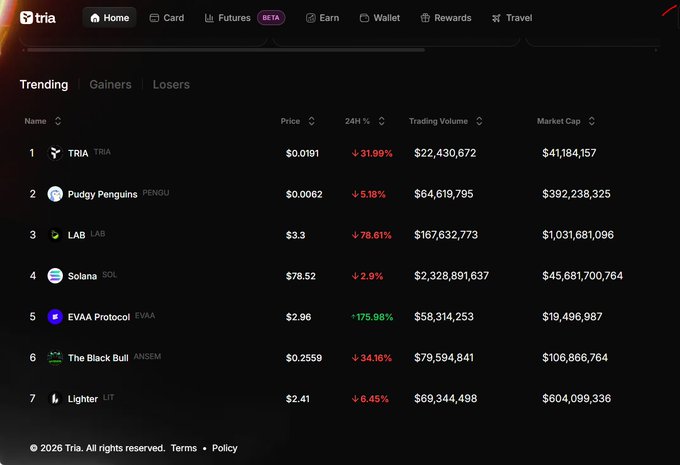This screenshot has height=465, width=680.
Task: Click the LAB token icon
Action: (x=55, y=235)
